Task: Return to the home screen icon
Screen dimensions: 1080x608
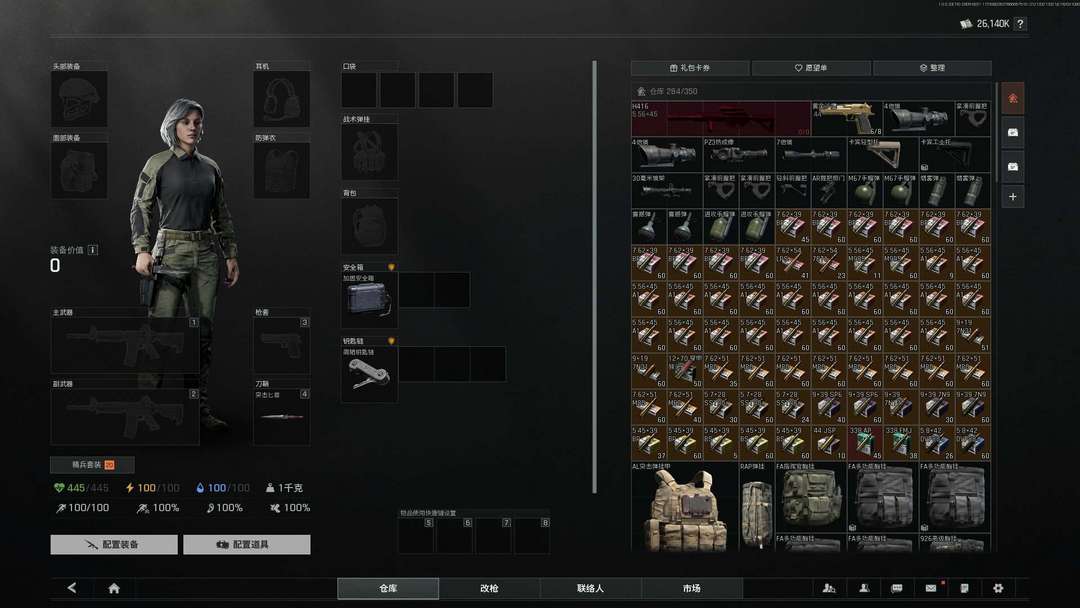Action: 114,588
